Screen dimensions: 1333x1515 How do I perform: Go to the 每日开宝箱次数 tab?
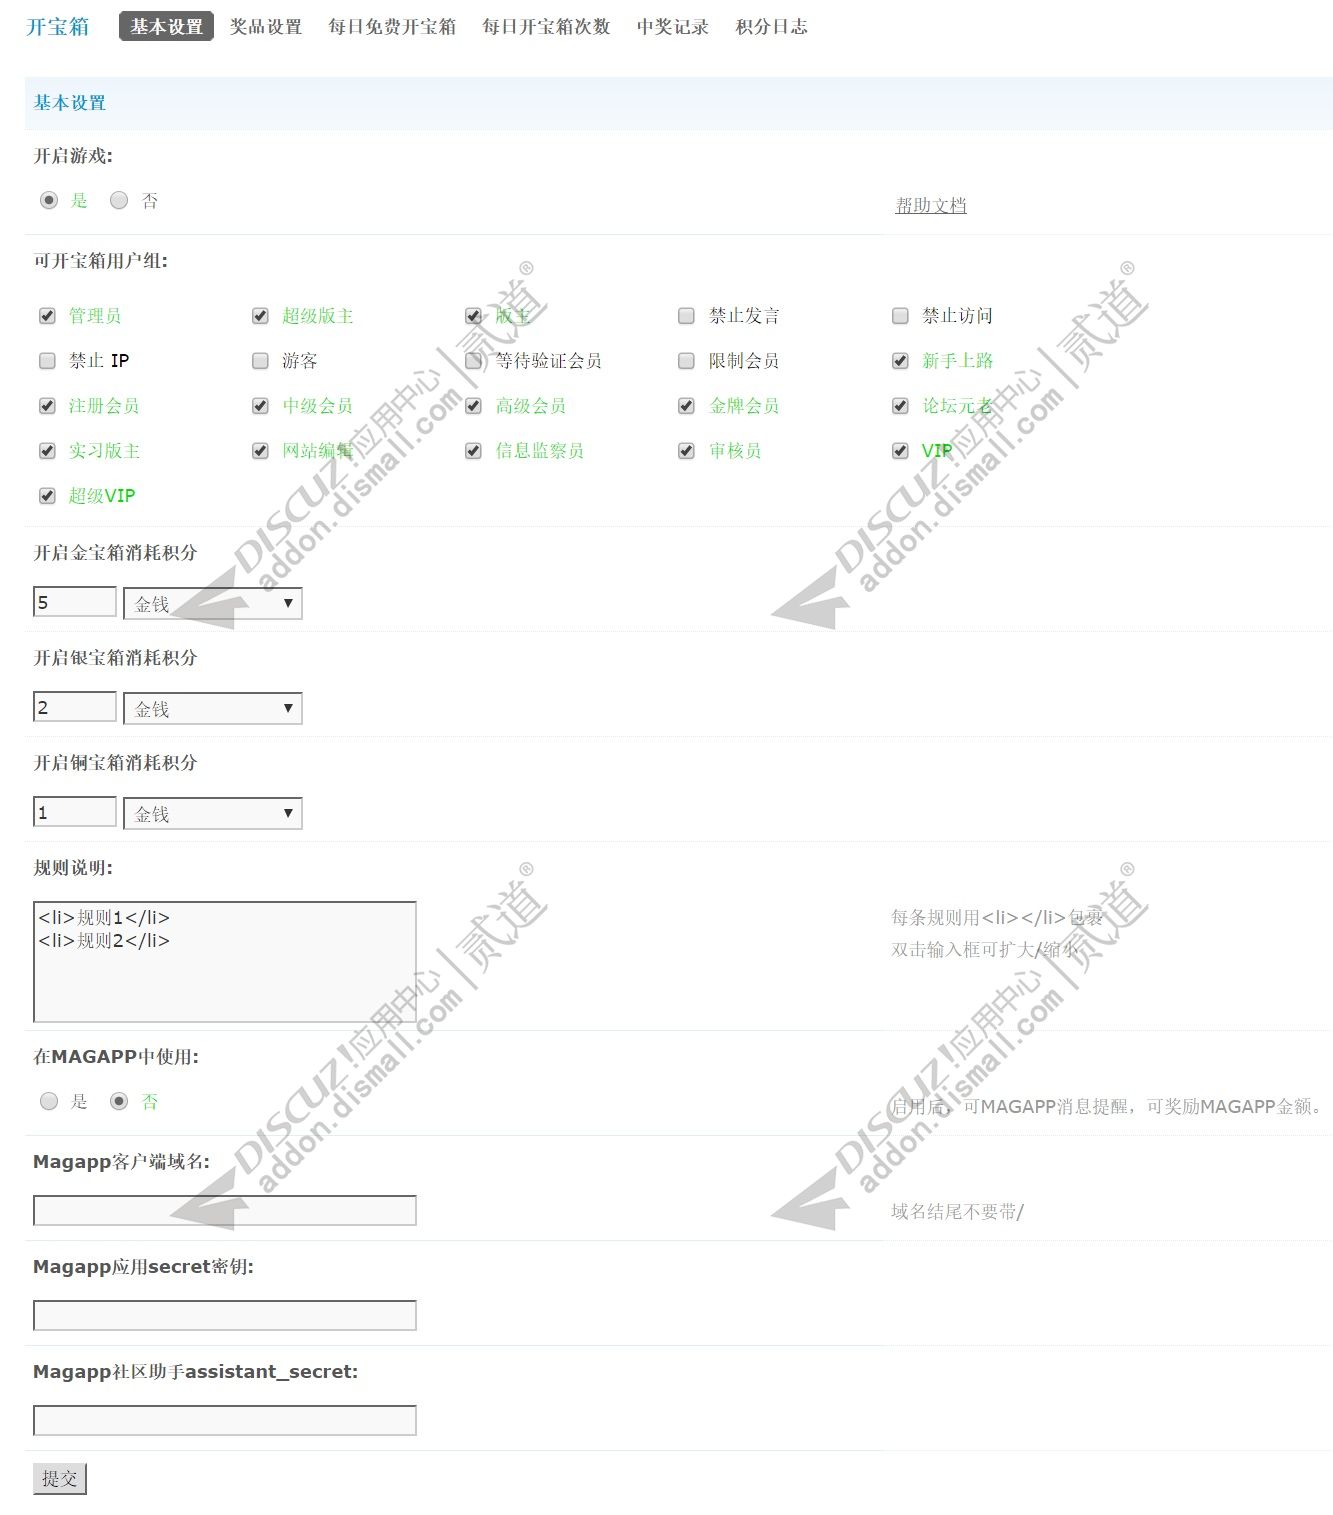pyautogui.click(x=546, y=27)
